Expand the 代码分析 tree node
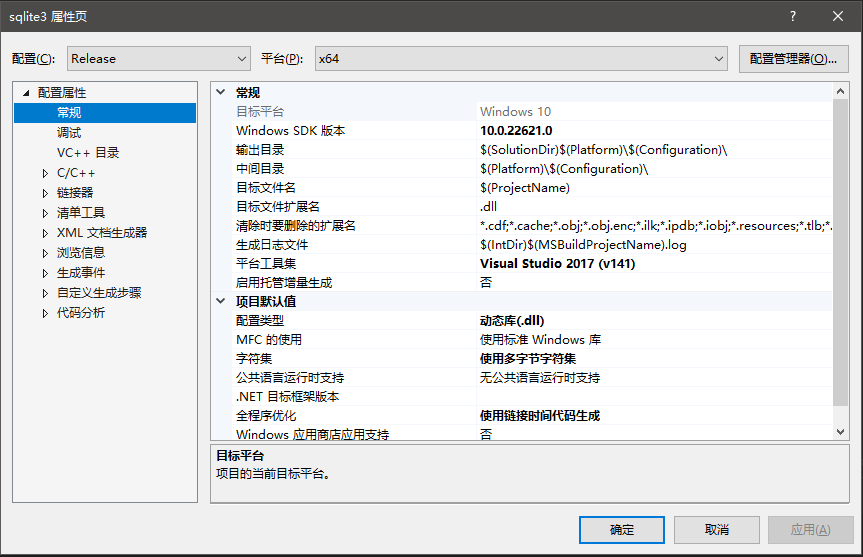 tap(45, 313)
